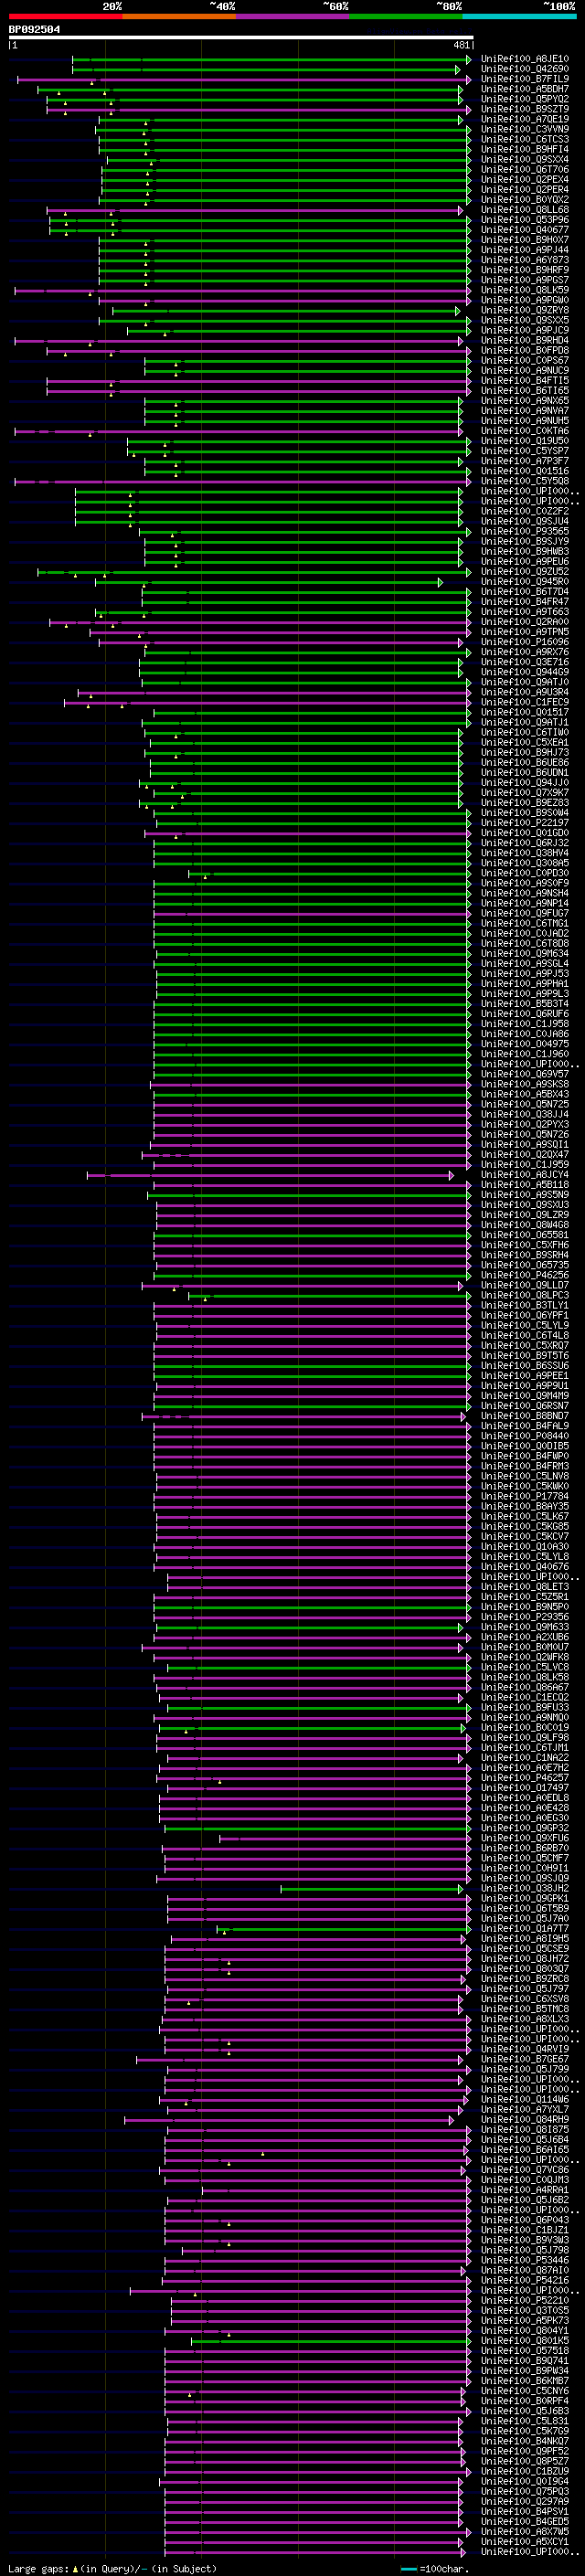
Task: Open hit UniRef100_A8JE10
Action: click(x=524, y=59)
